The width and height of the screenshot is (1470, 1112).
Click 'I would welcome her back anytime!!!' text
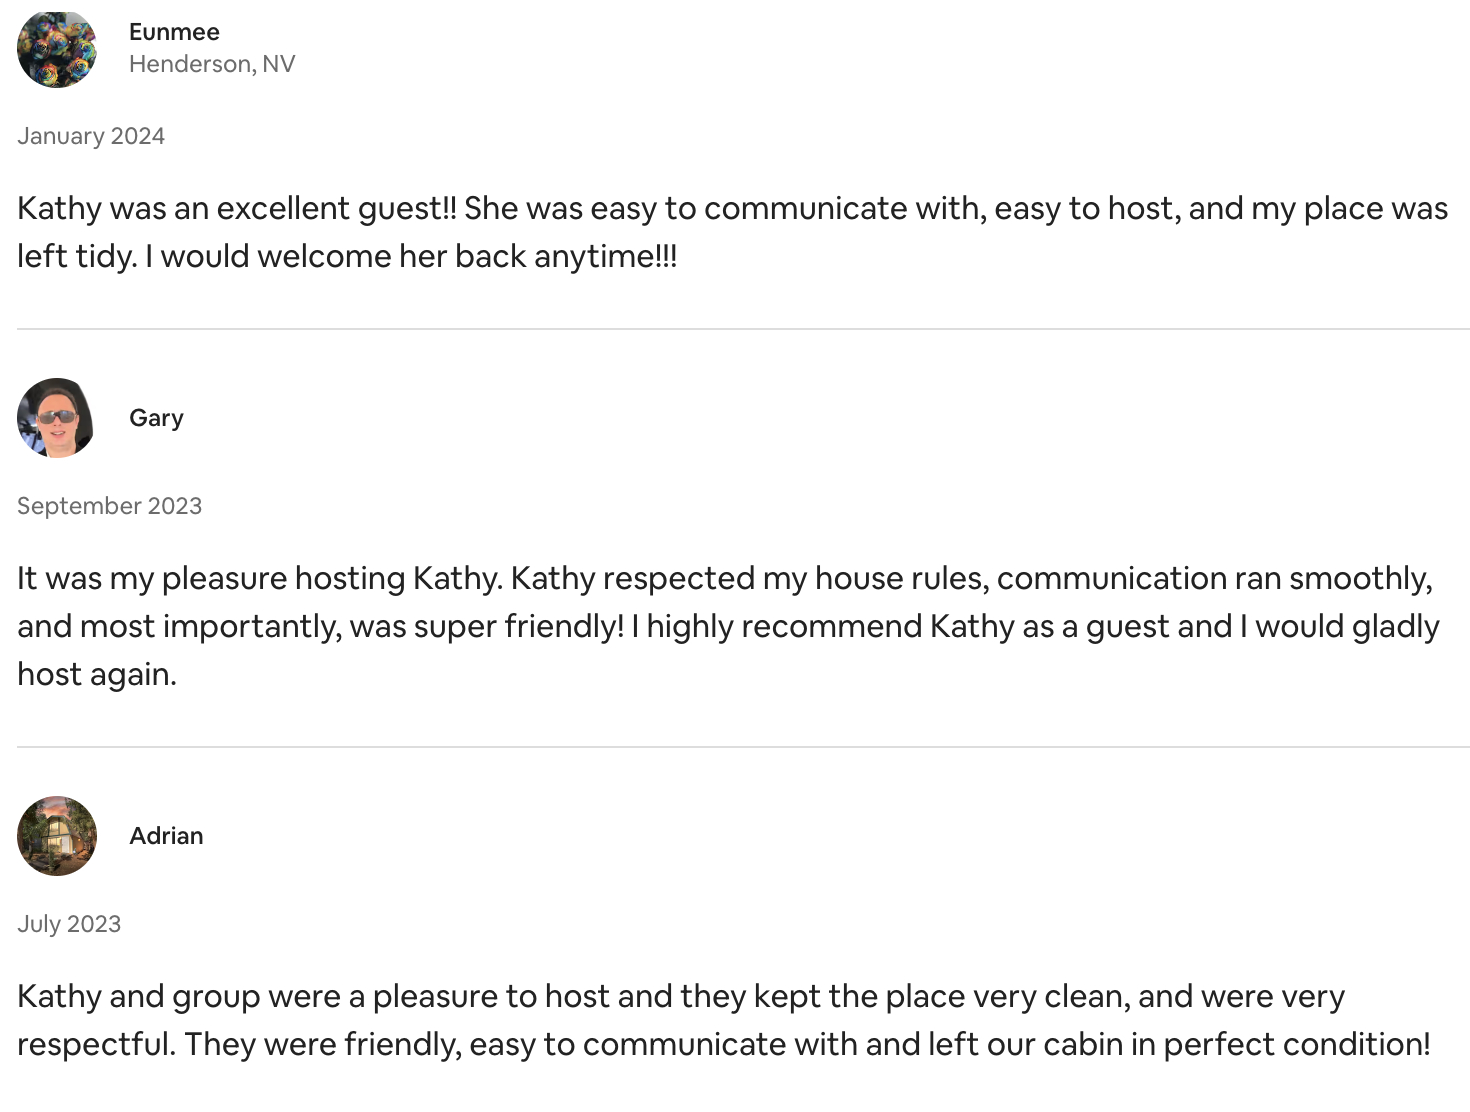[411, 256]
